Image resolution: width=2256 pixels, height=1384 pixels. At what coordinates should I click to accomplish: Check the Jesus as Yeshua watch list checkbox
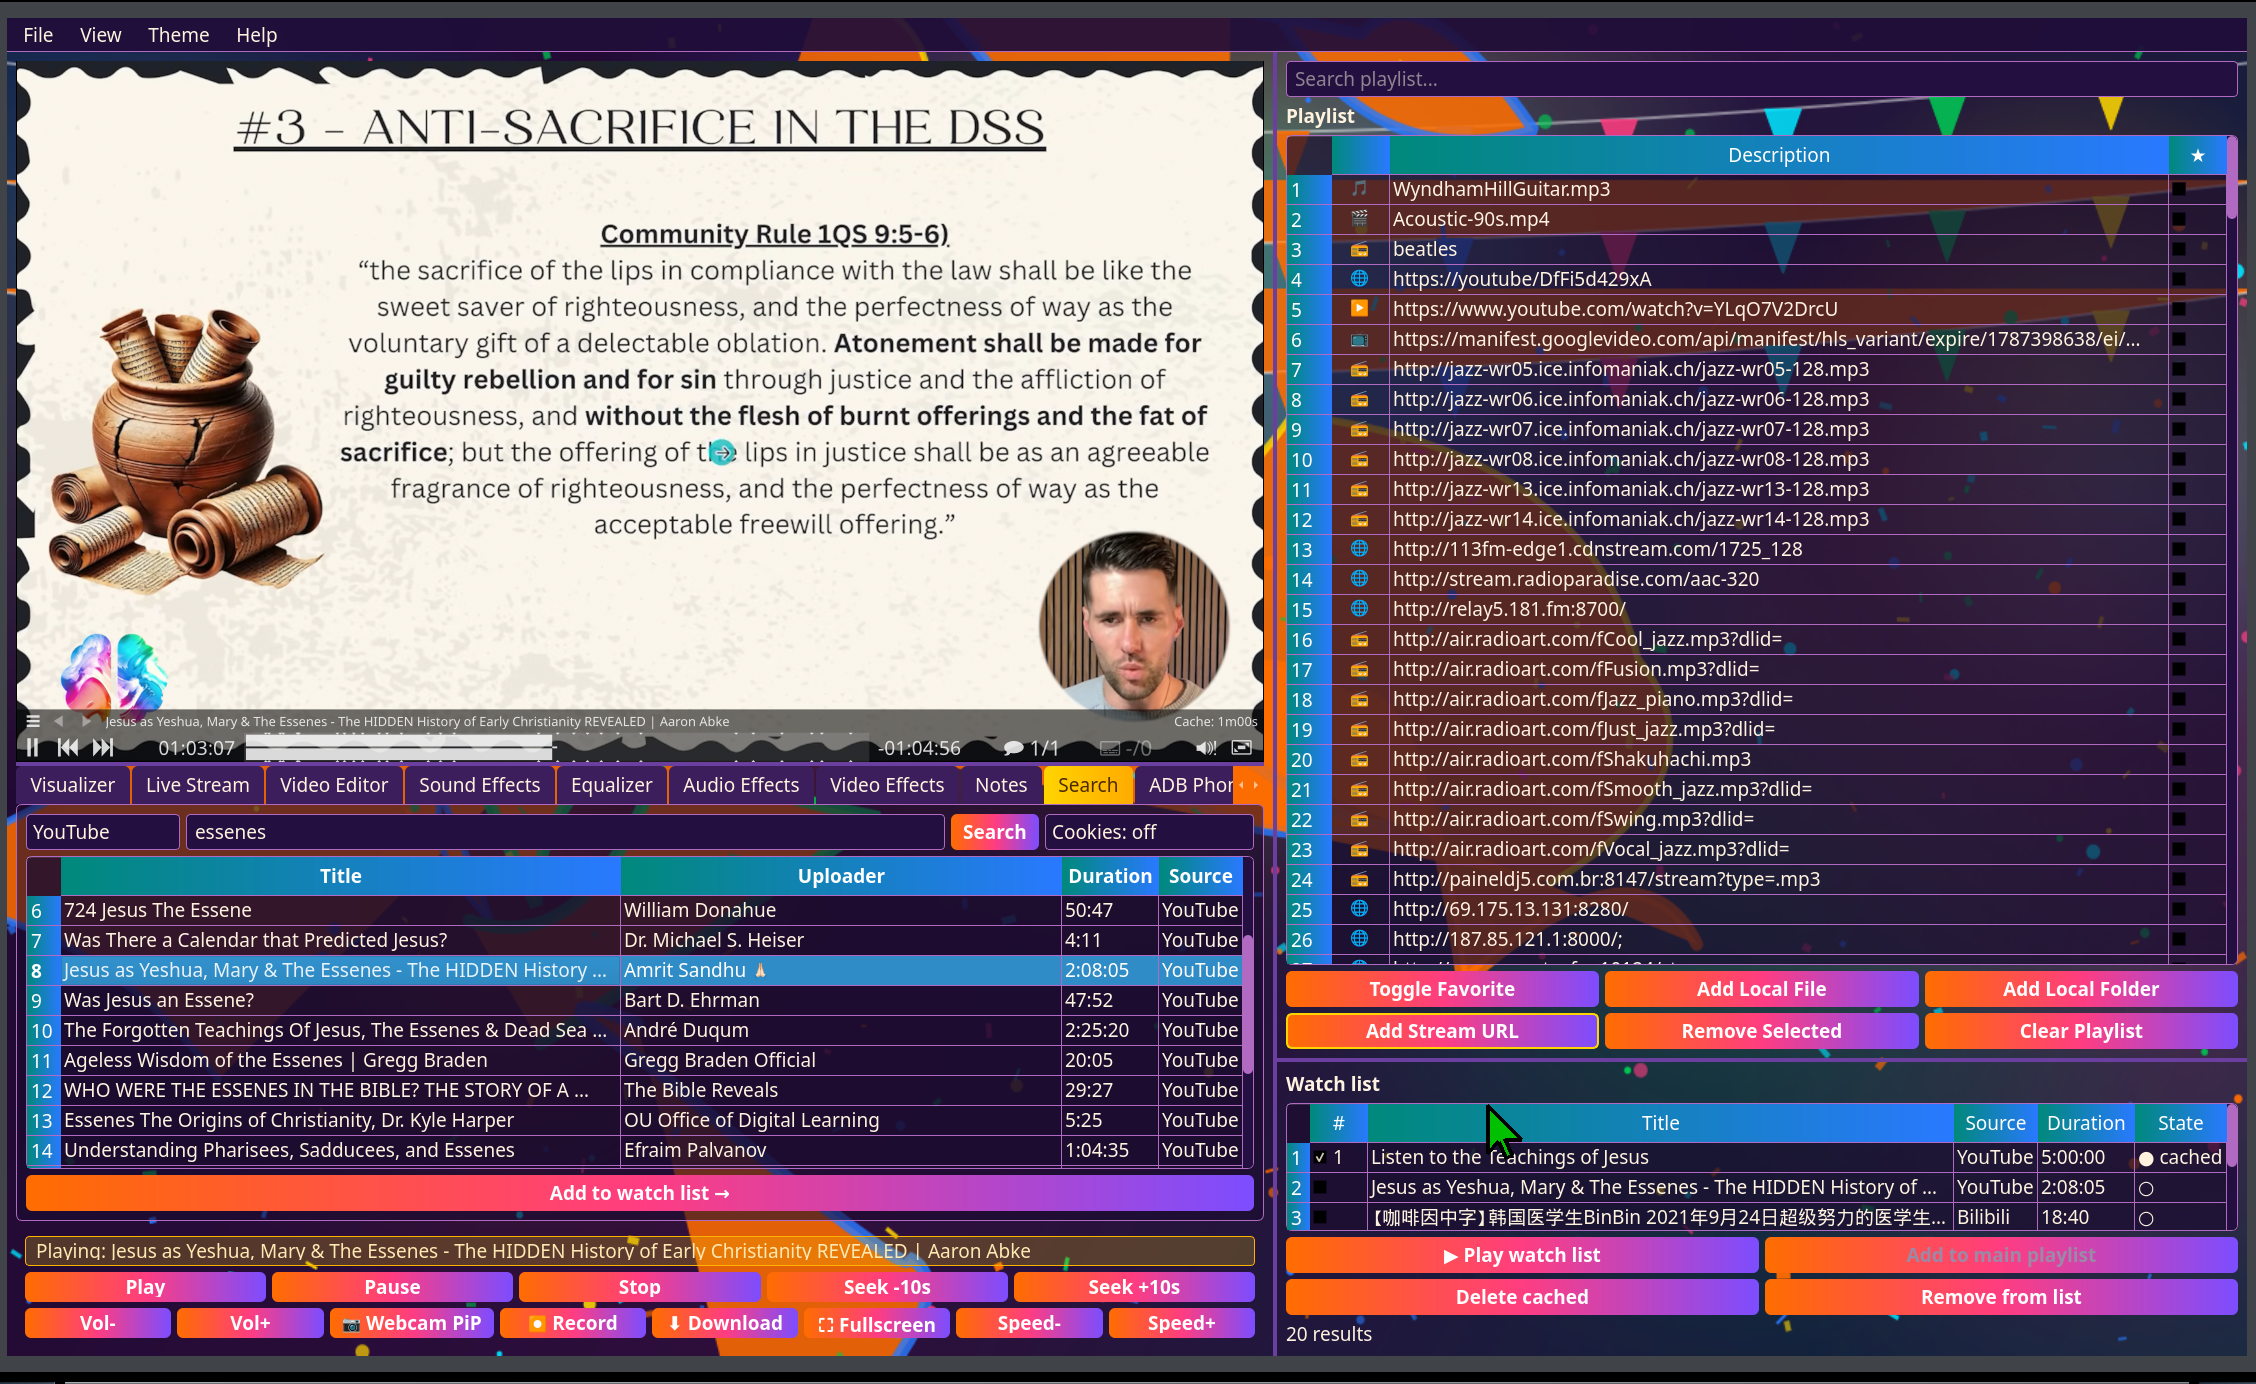pos(1320,1187)
